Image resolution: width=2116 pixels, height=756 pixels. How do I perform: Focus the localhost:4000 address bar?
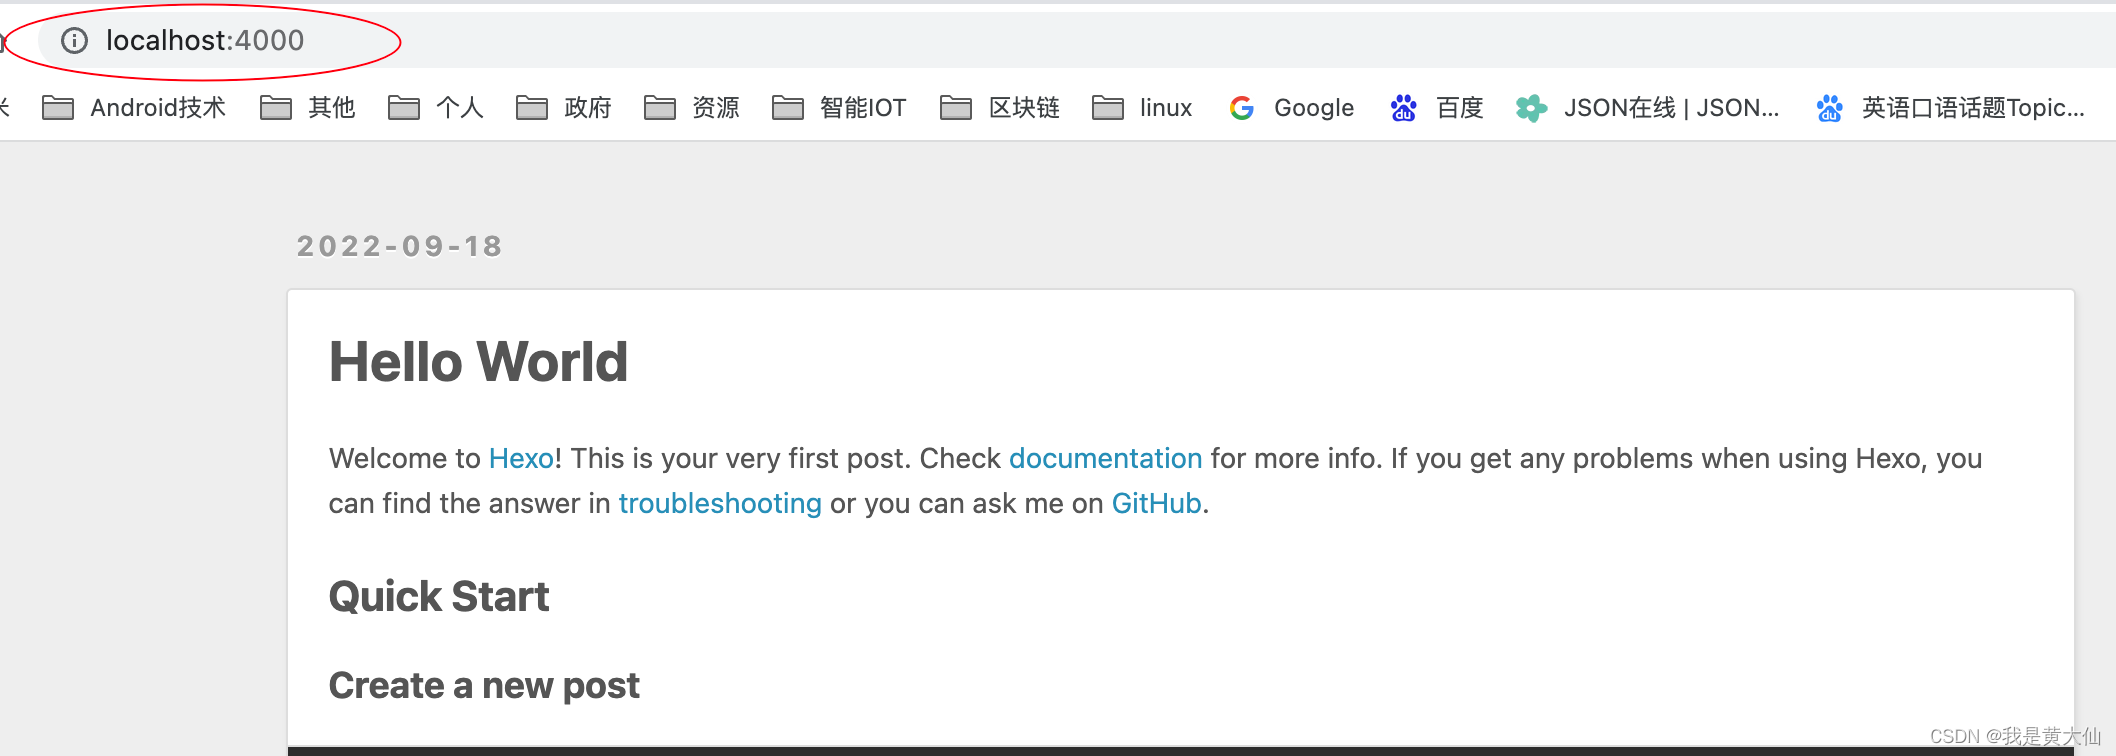click(x=1076, y=40)
